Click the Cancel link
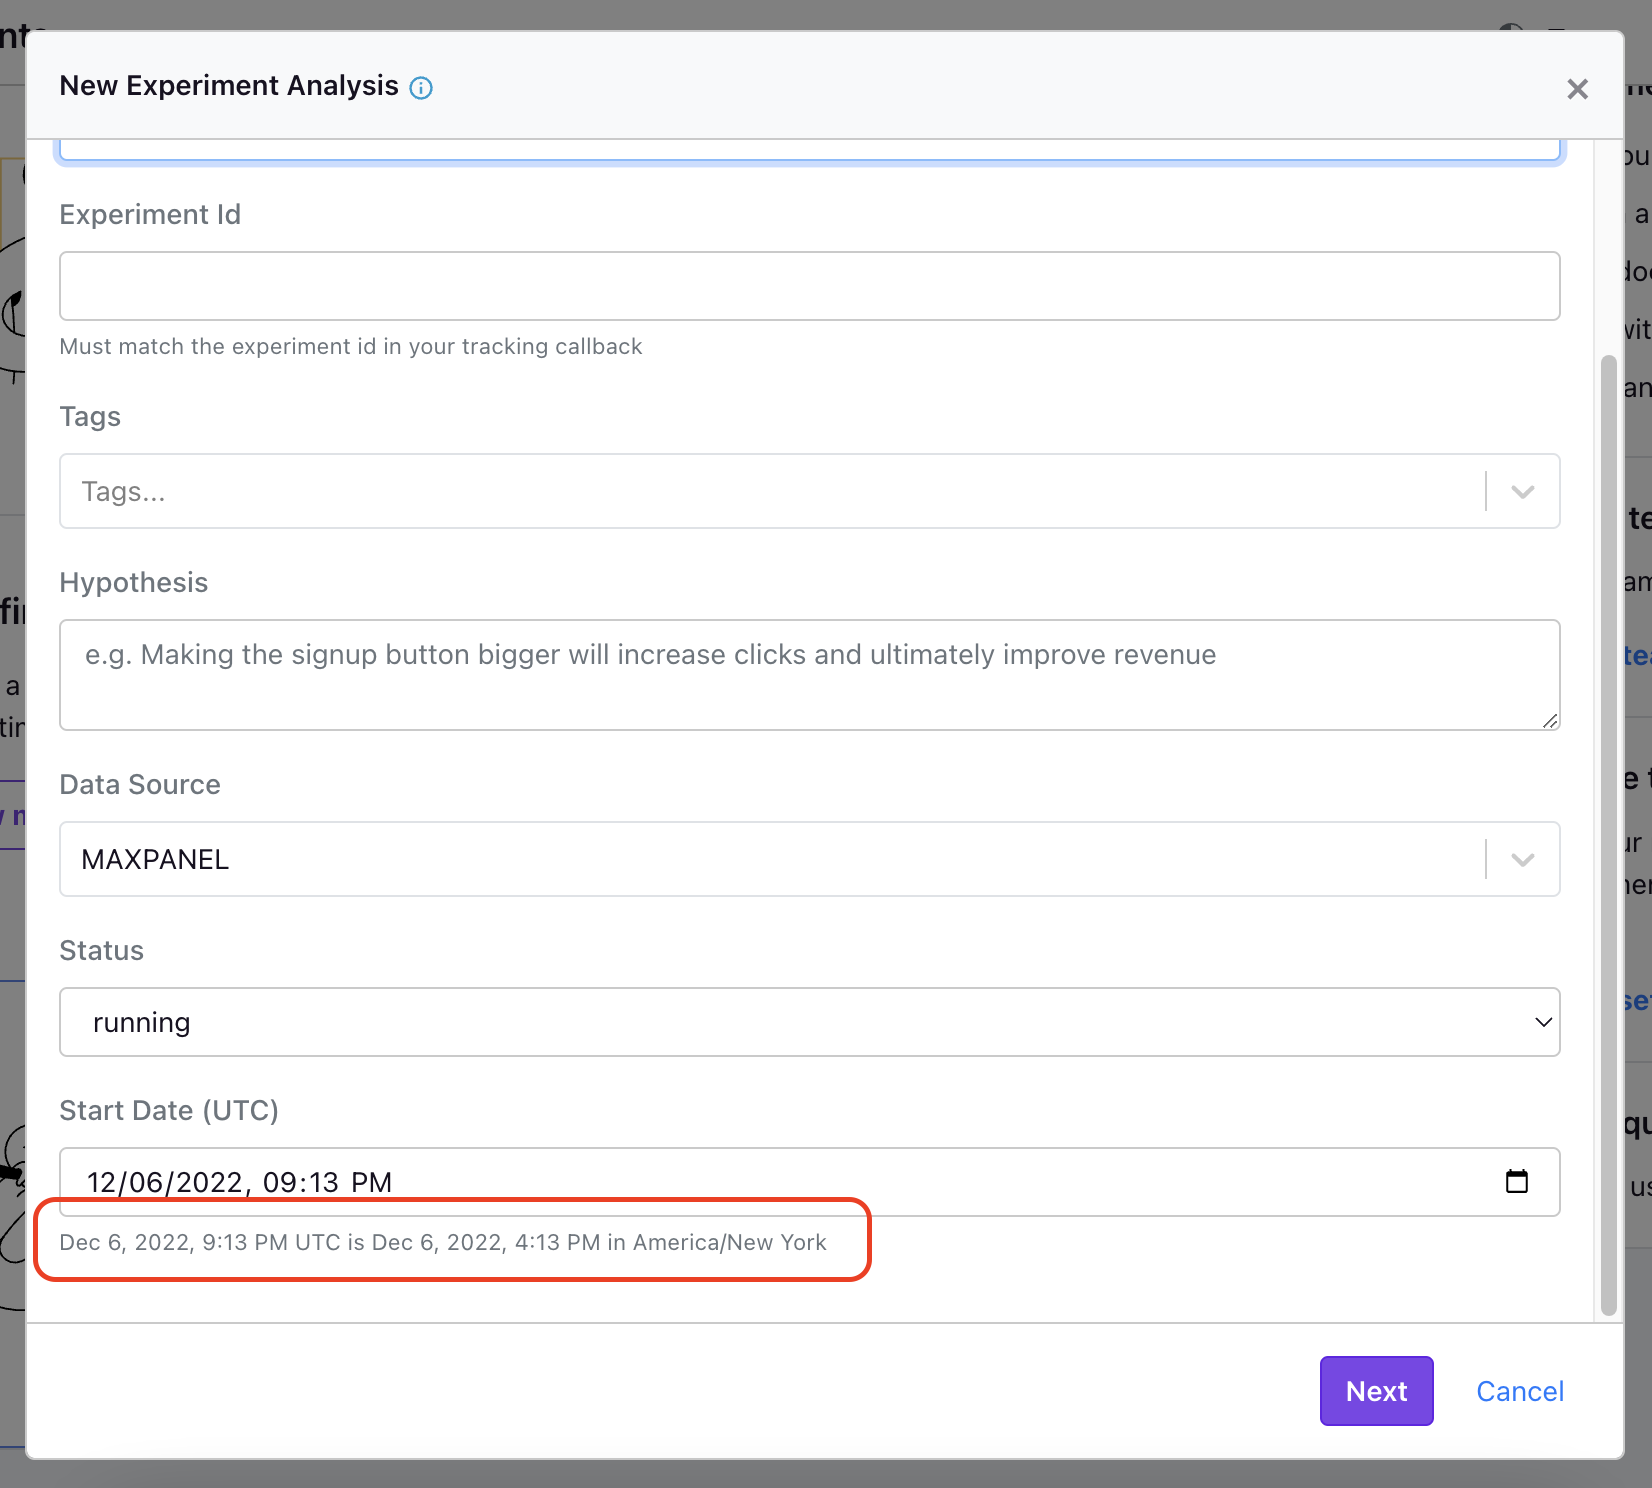The height and width of the screenshot is (1488, 1652). point(1519,1390)
